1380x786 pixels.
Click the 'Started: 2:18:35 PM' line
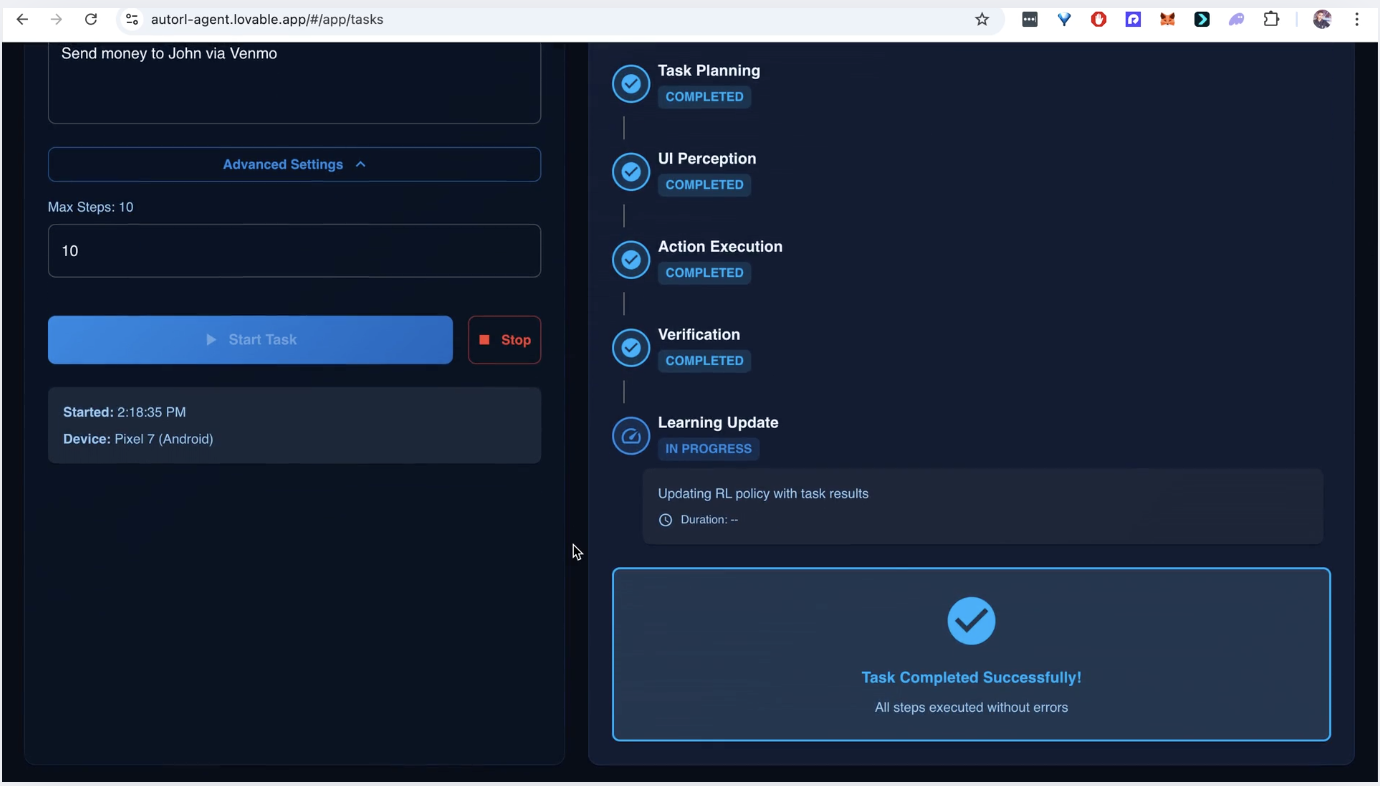[x=124, y=412]
